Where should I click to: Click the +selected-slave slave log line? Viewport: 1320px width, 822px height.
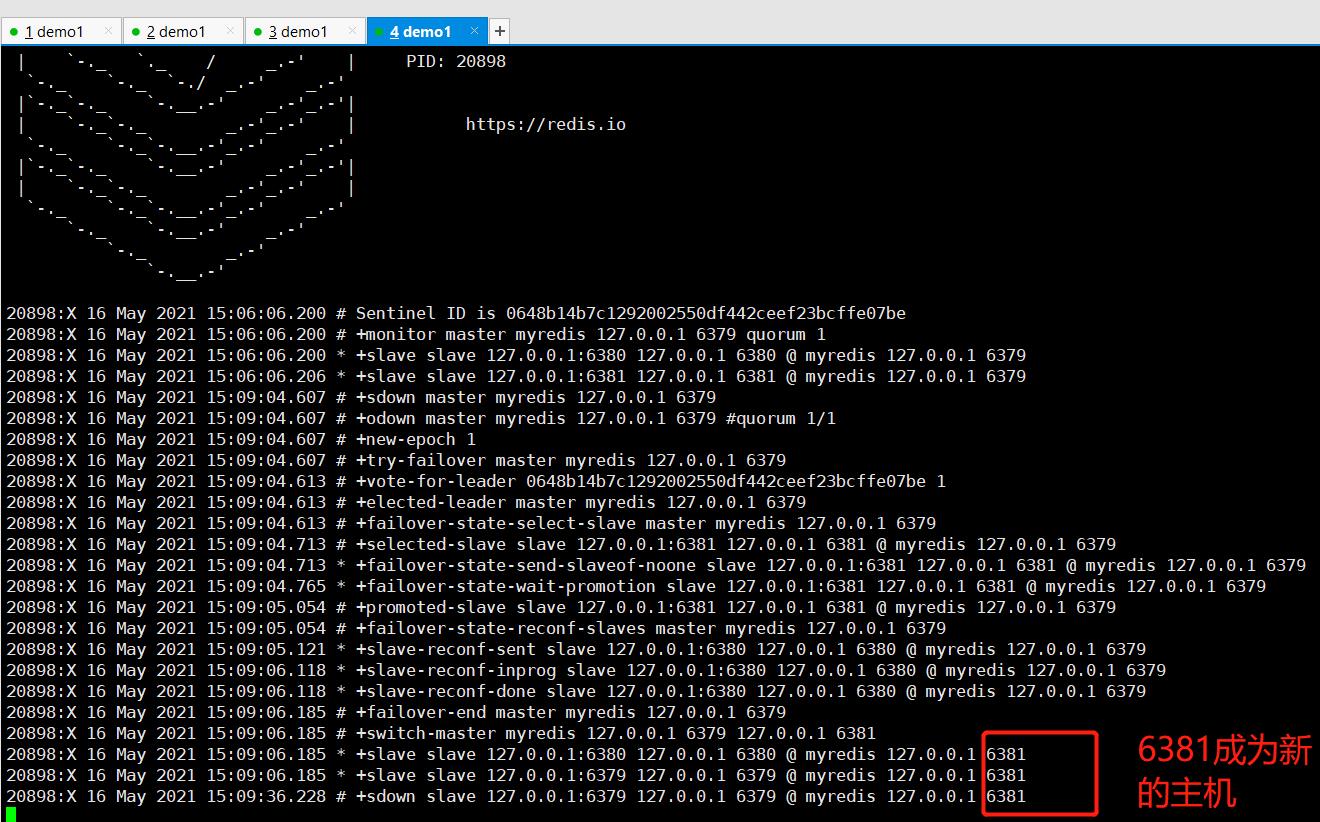pos(561,544)
